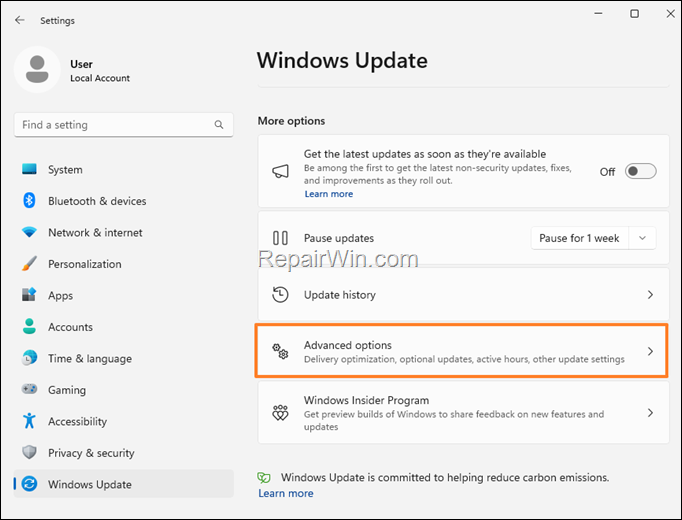Expand Advanced options with its chevron

650,351
